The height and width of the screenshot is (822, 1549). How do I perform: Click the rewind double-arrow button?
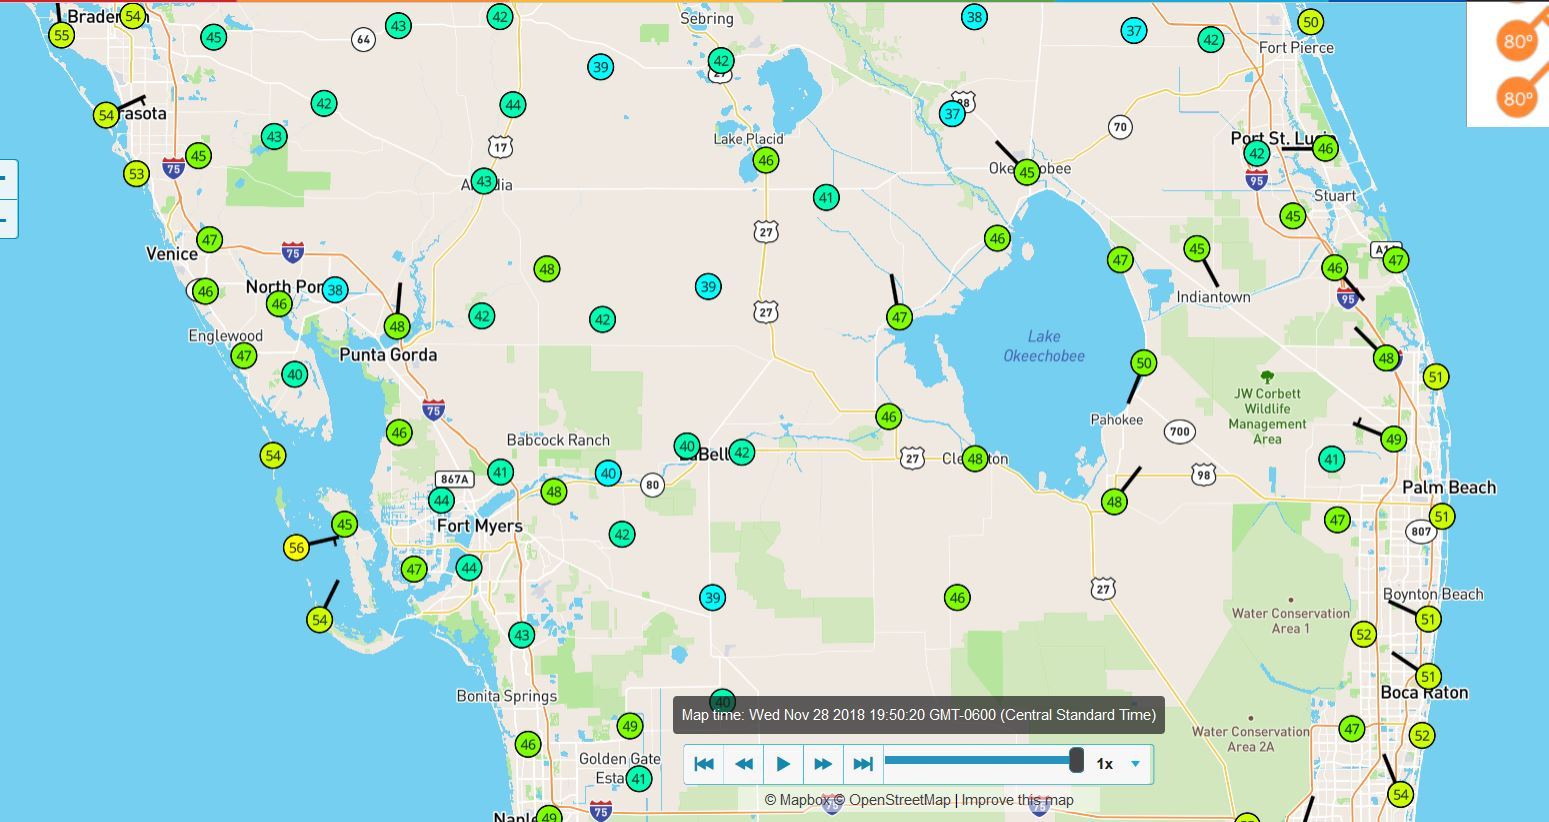pyautogui.click(x=744, y=764)
